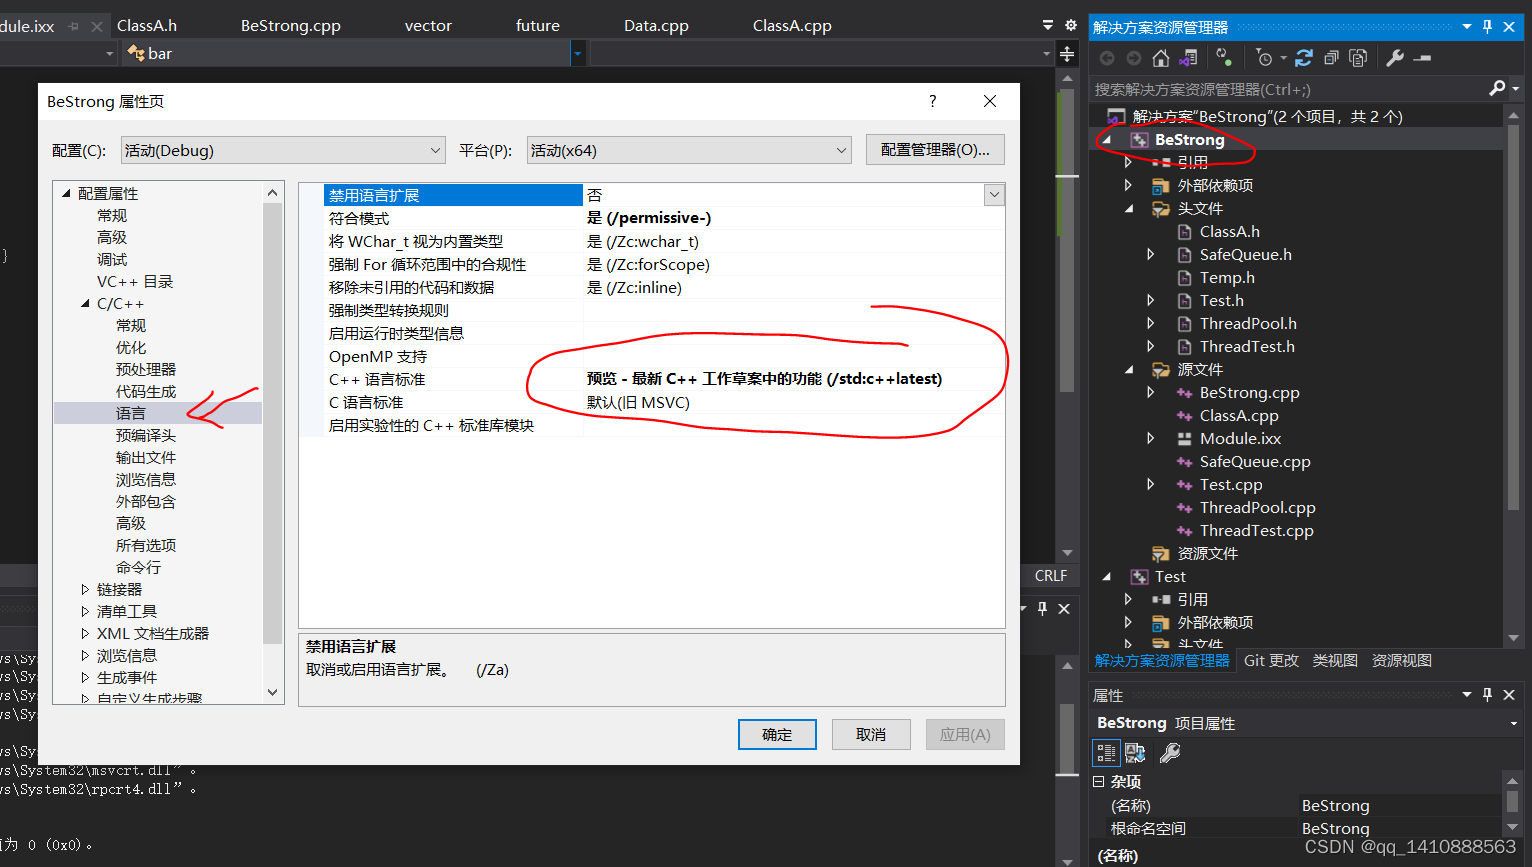Screen dimensions: 1532x867
Task: Open the BeStrong.cpp document tab
Action: [290, 24]
